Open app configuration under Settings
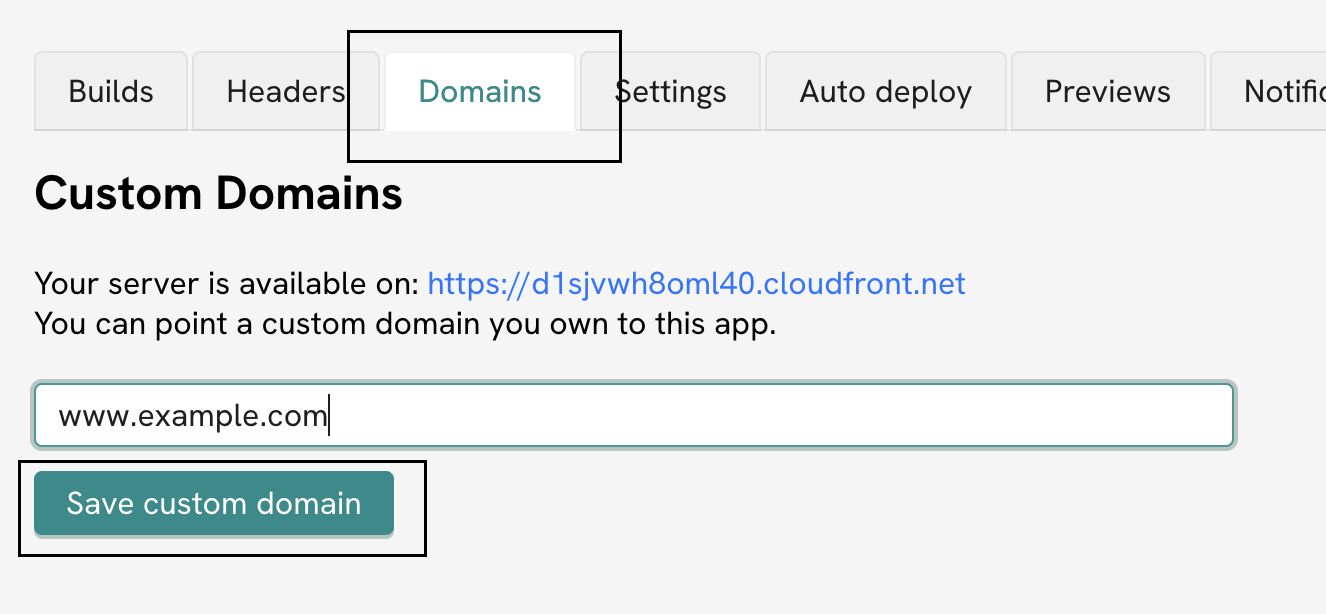 tap(669, 91)
